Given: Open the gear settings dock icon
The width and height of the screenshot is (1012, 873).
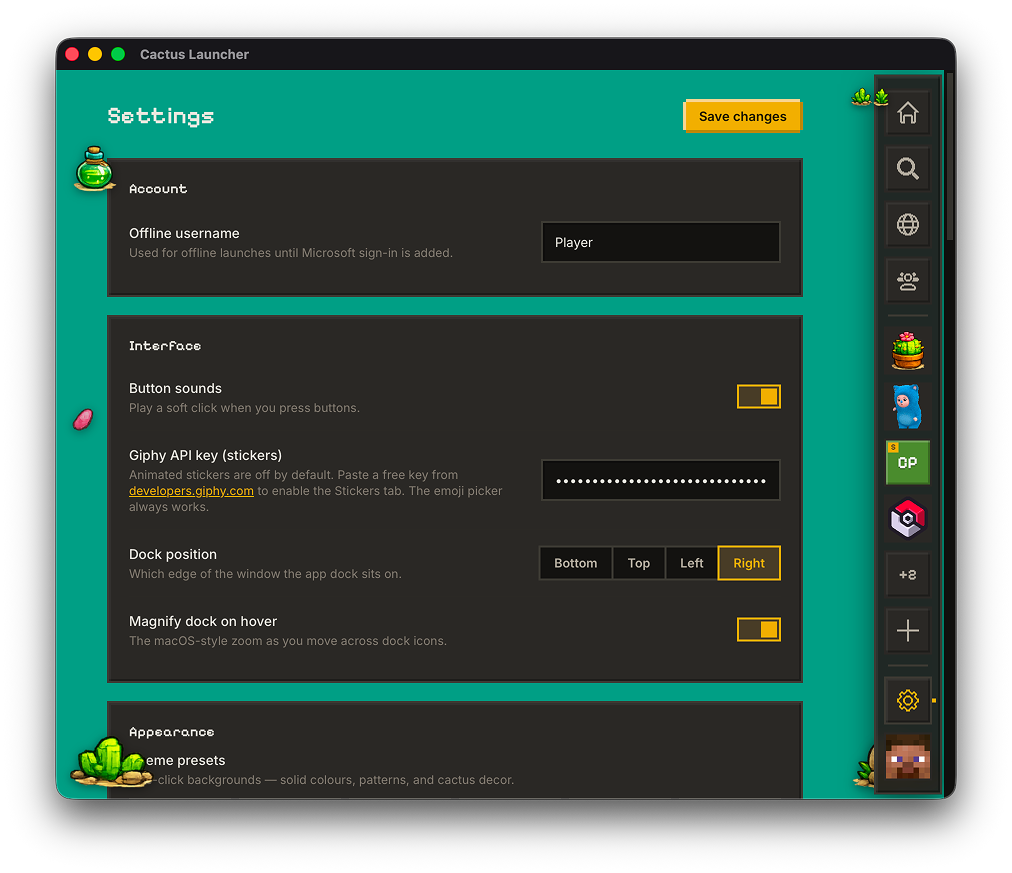Looking at the screenshot, I should click(907, 700).
